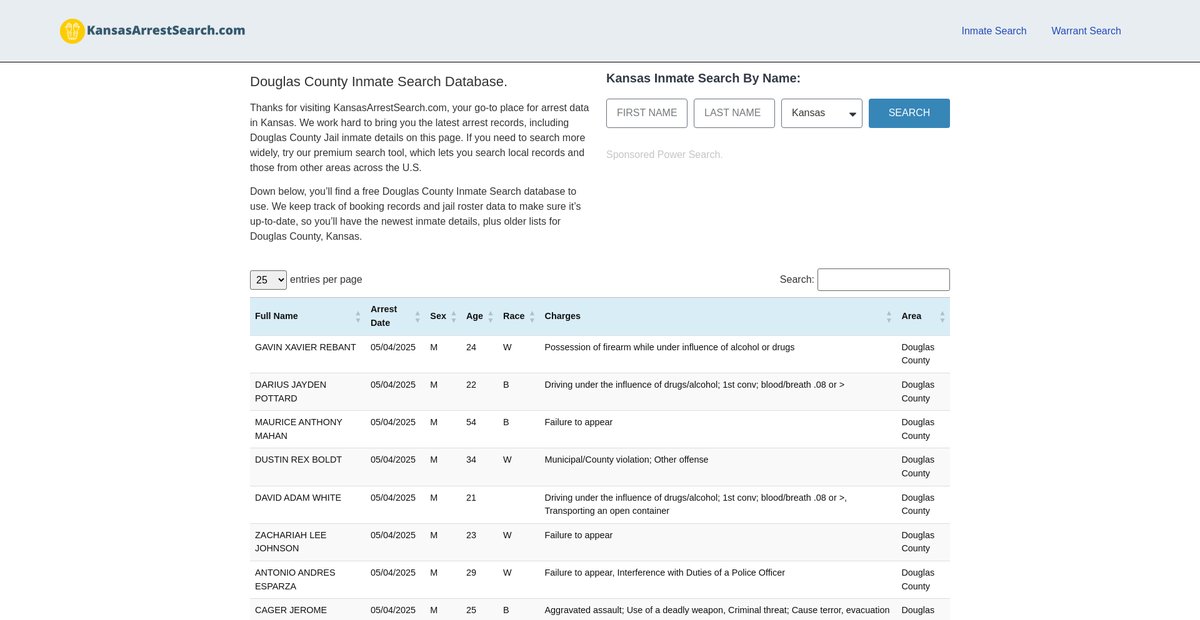The image size is (1200, 620).
Task: Sort by Charges column sort icon
Action: [x=888, y=316]
